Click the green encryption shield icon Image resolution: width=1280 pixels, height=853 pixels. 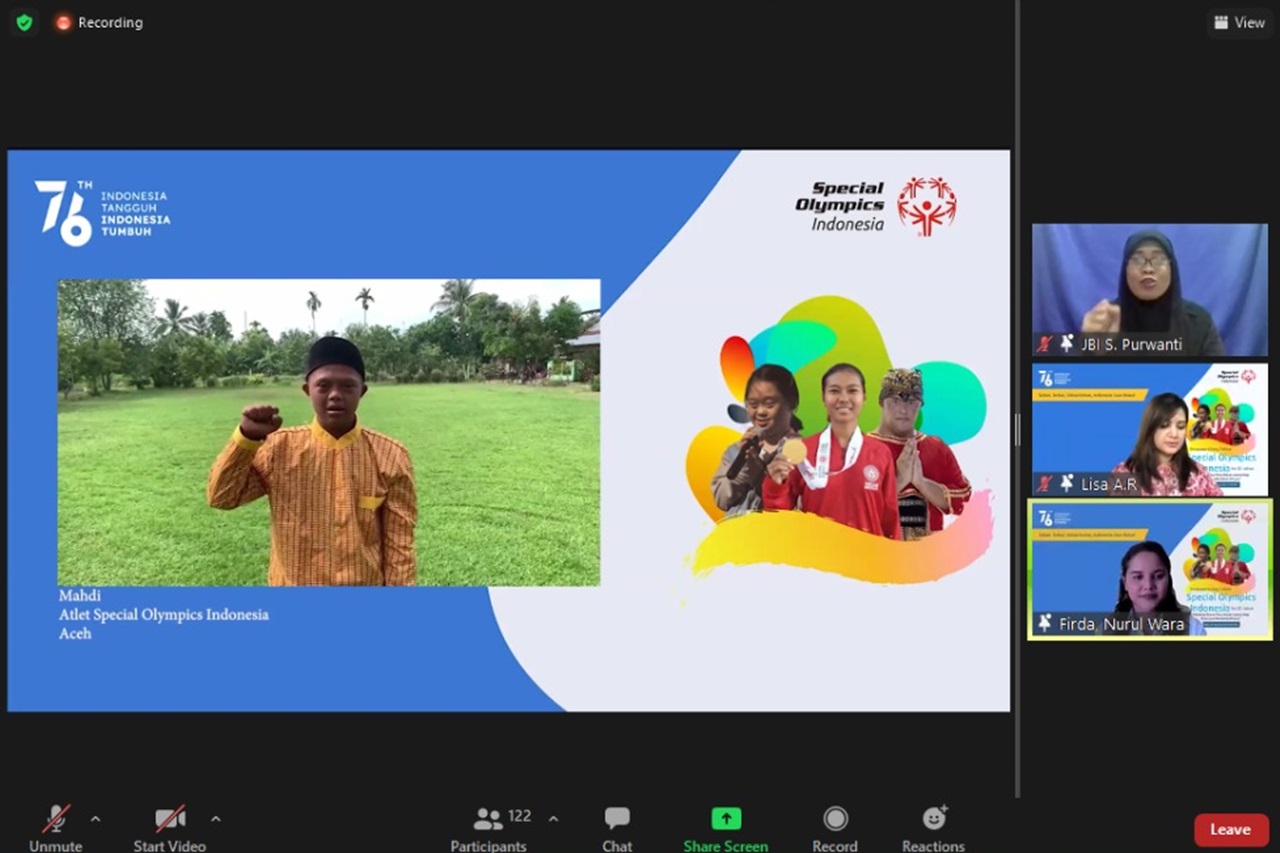tap(24, 22)
